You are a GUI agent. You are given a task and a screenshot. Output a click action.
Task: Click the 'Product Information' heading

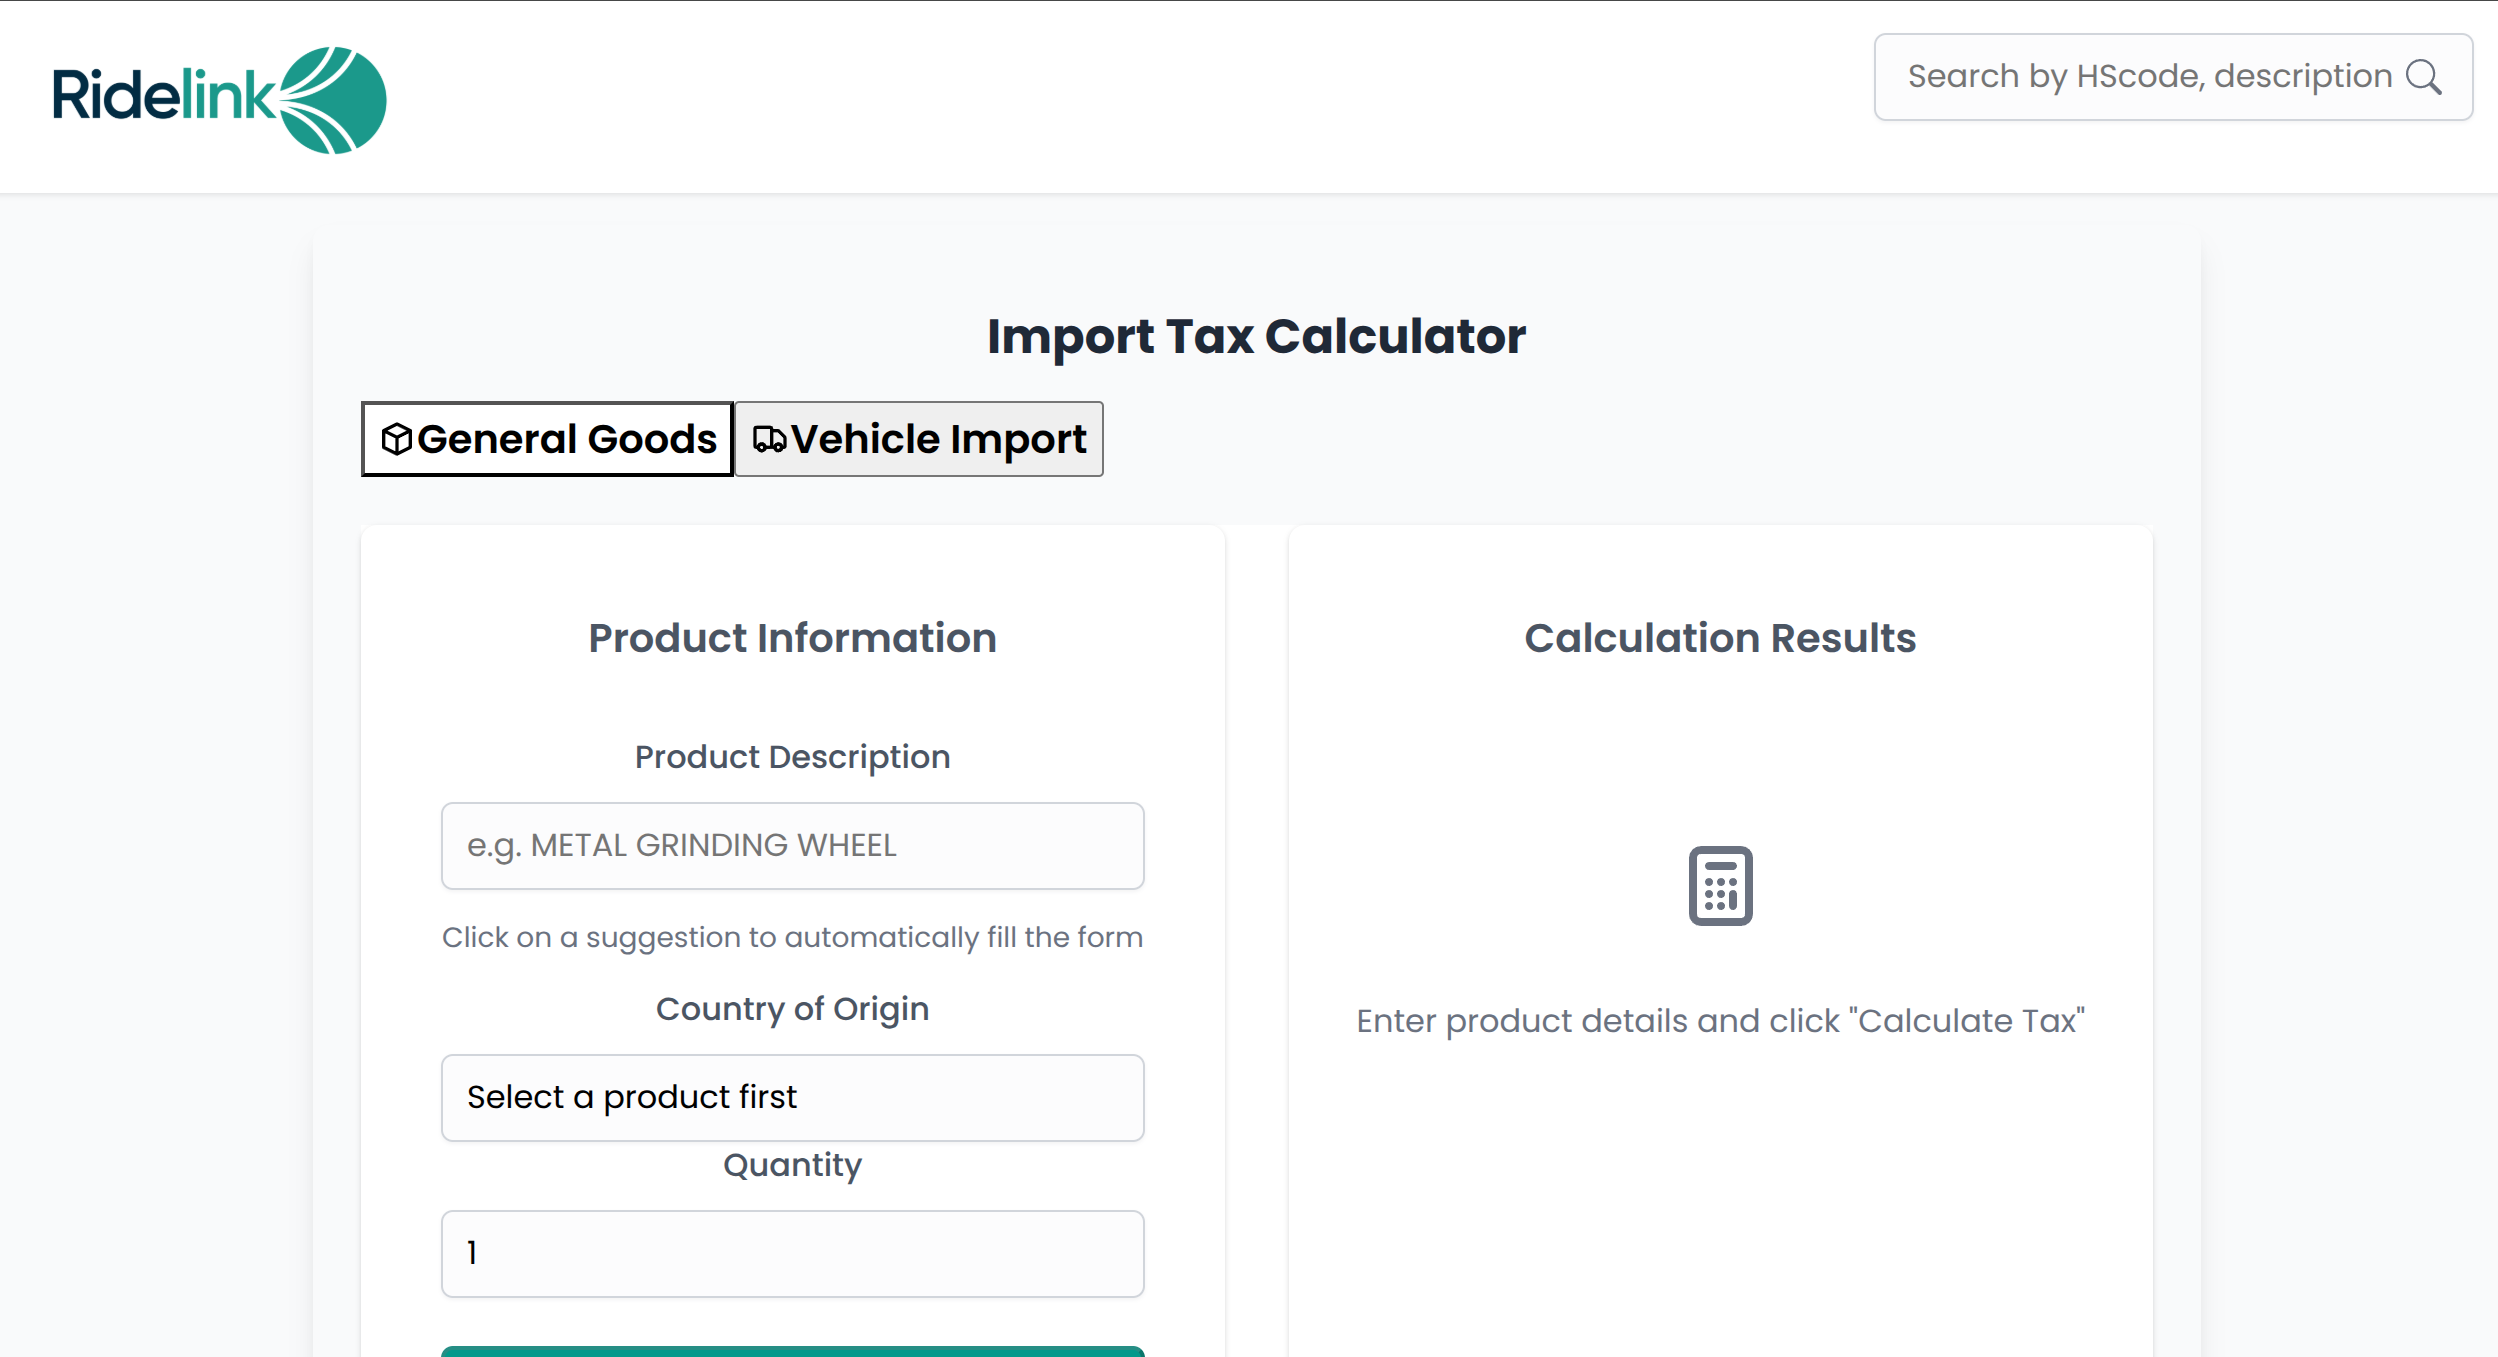pos(791,637)
